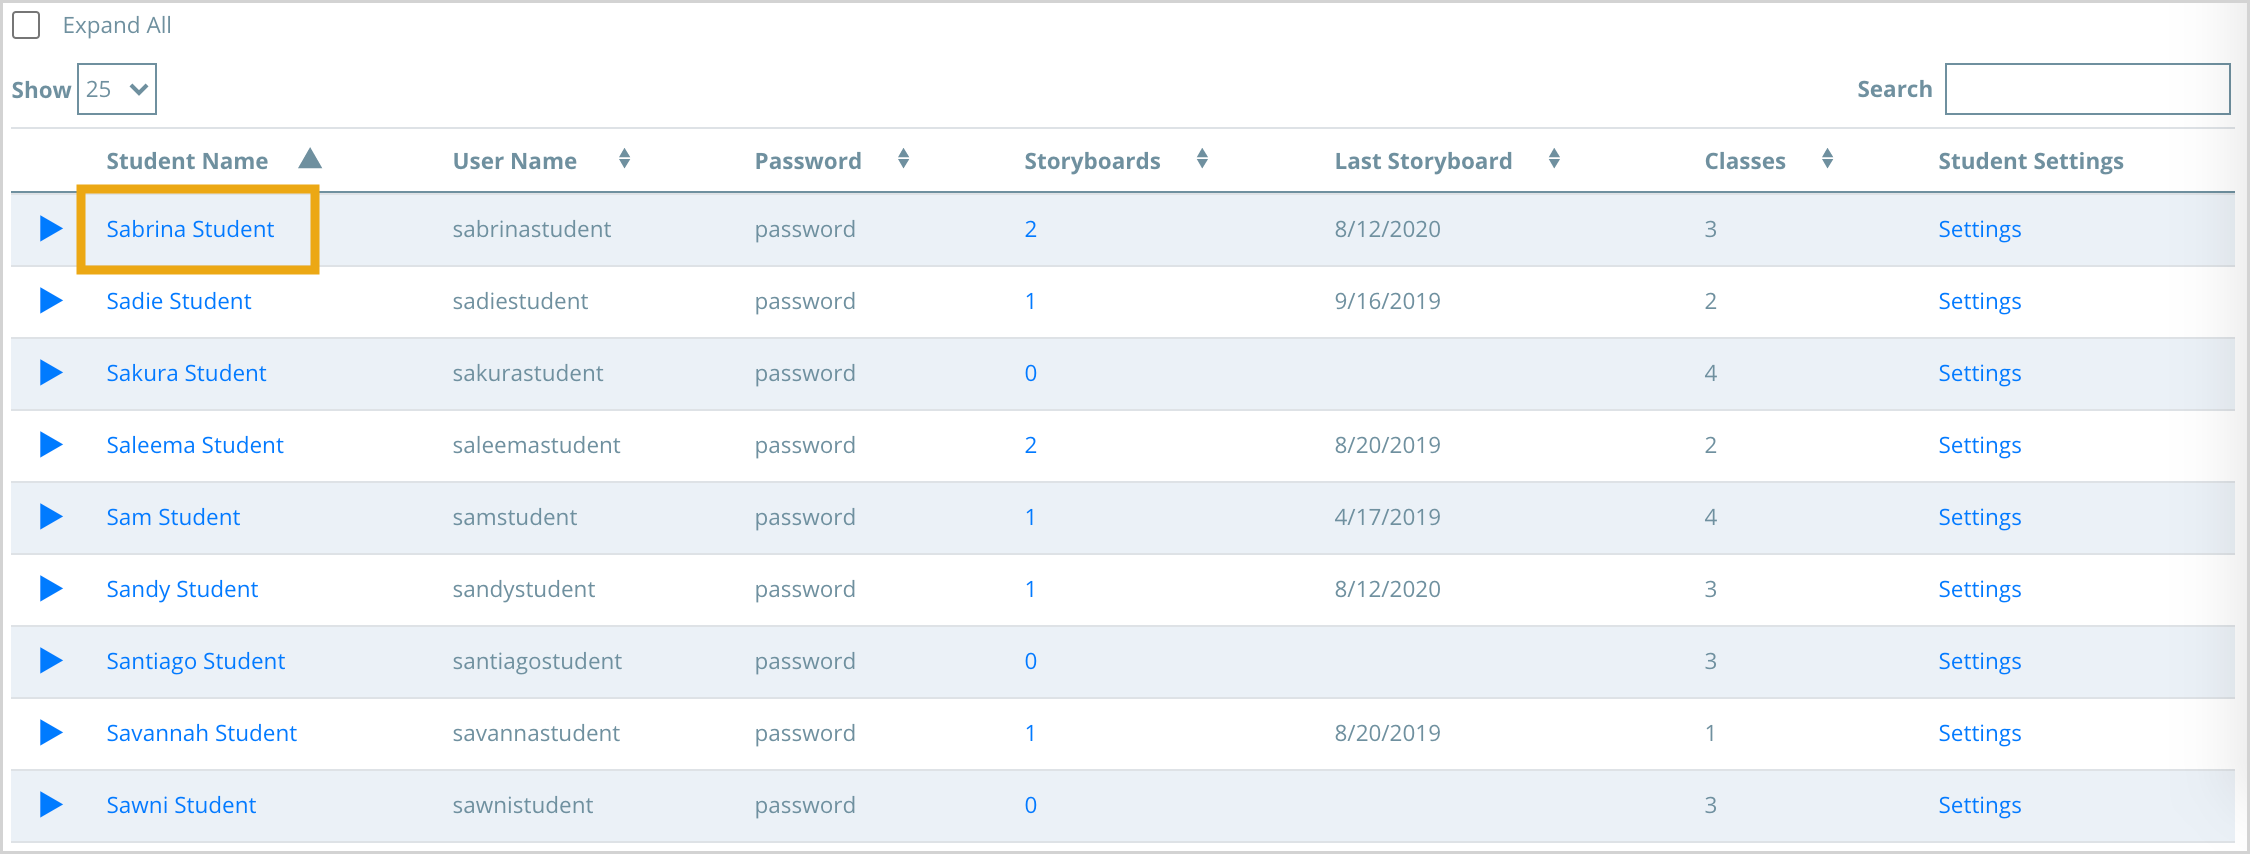This screenshot has height=854, width=2250.
Task: Open Sam Student's storyboard count link
Action: [x=1030, y=517]
